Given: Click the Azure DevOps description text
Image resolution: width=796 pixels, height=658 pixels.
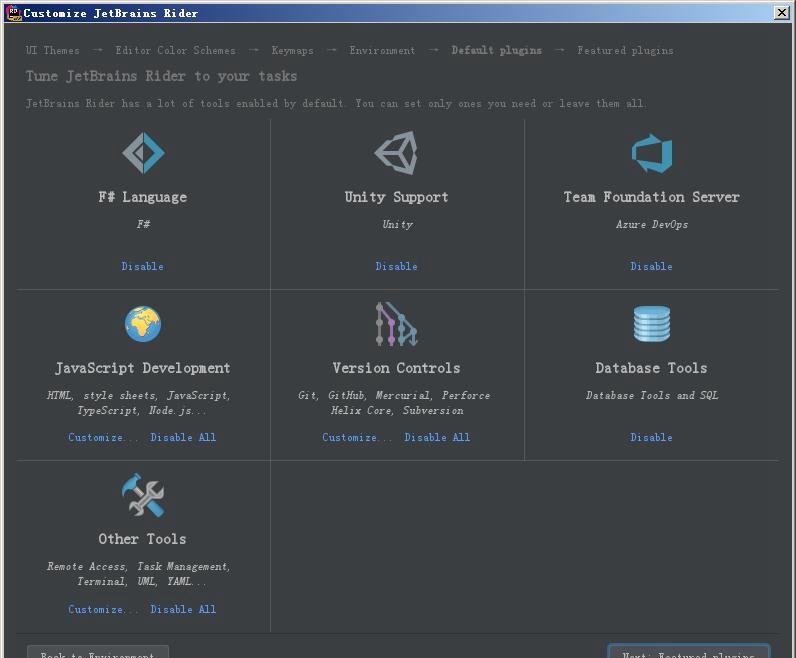Looking at the screenshot, I should point(652,224).
